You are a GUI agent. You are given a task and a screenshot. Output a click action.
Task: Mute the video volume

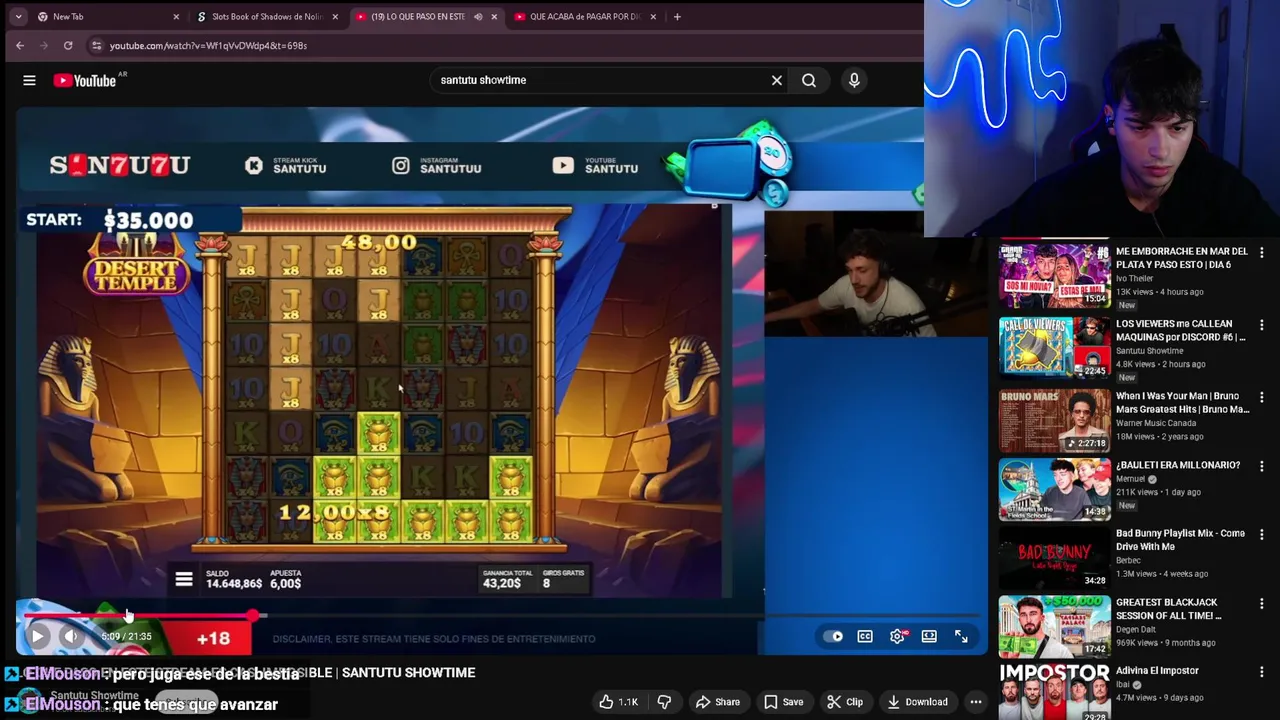(x=70, y=636)
